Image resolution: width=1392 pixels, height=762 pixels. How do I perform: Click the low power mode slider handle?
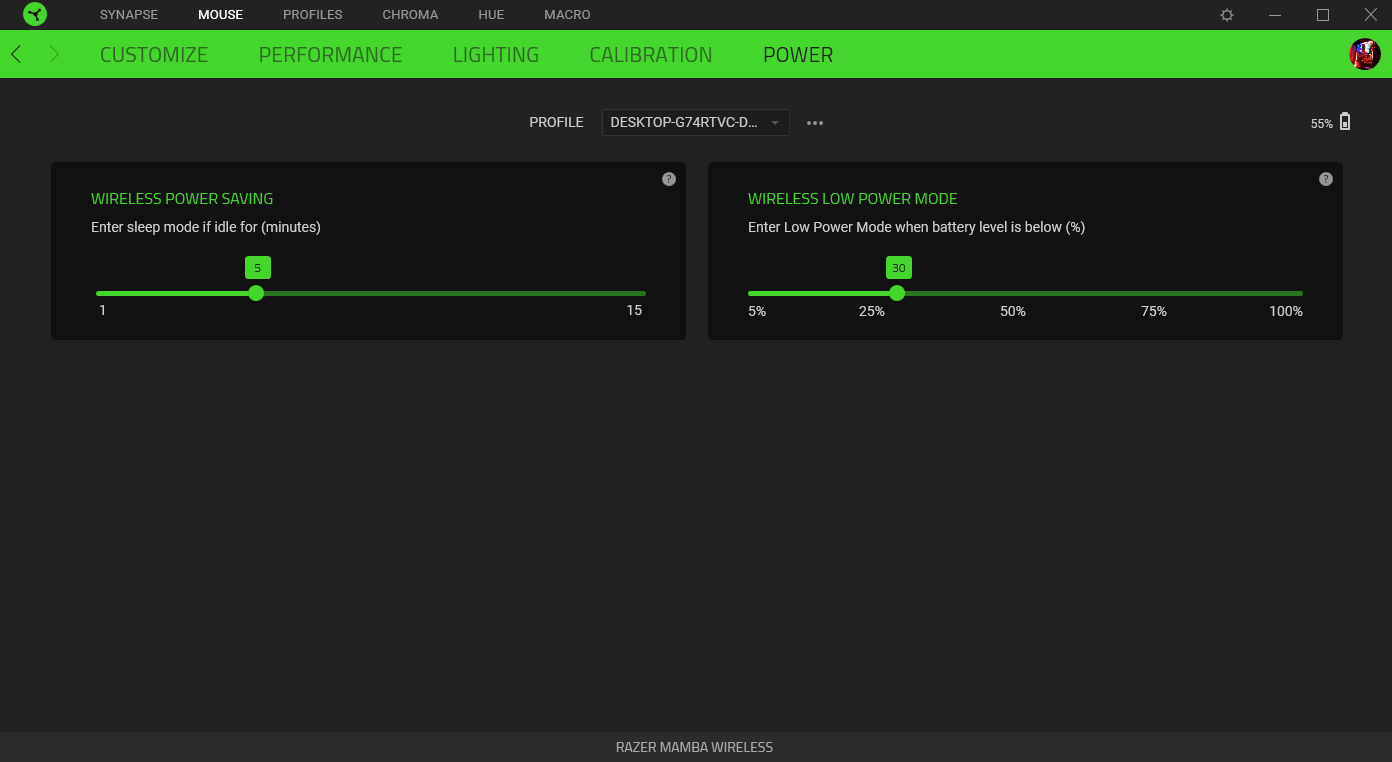pos(897,293)
